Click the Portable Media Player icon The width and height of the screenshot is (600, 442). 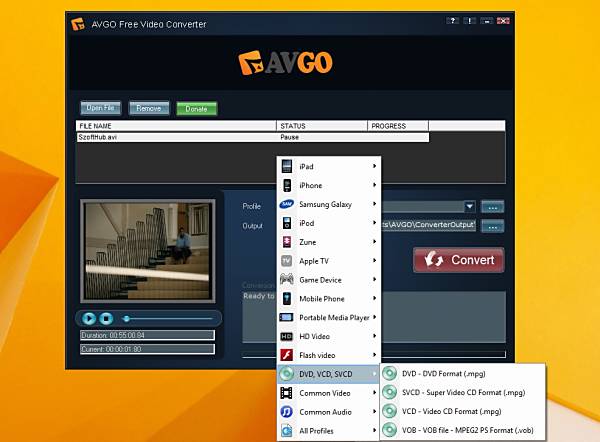point(287,317)
